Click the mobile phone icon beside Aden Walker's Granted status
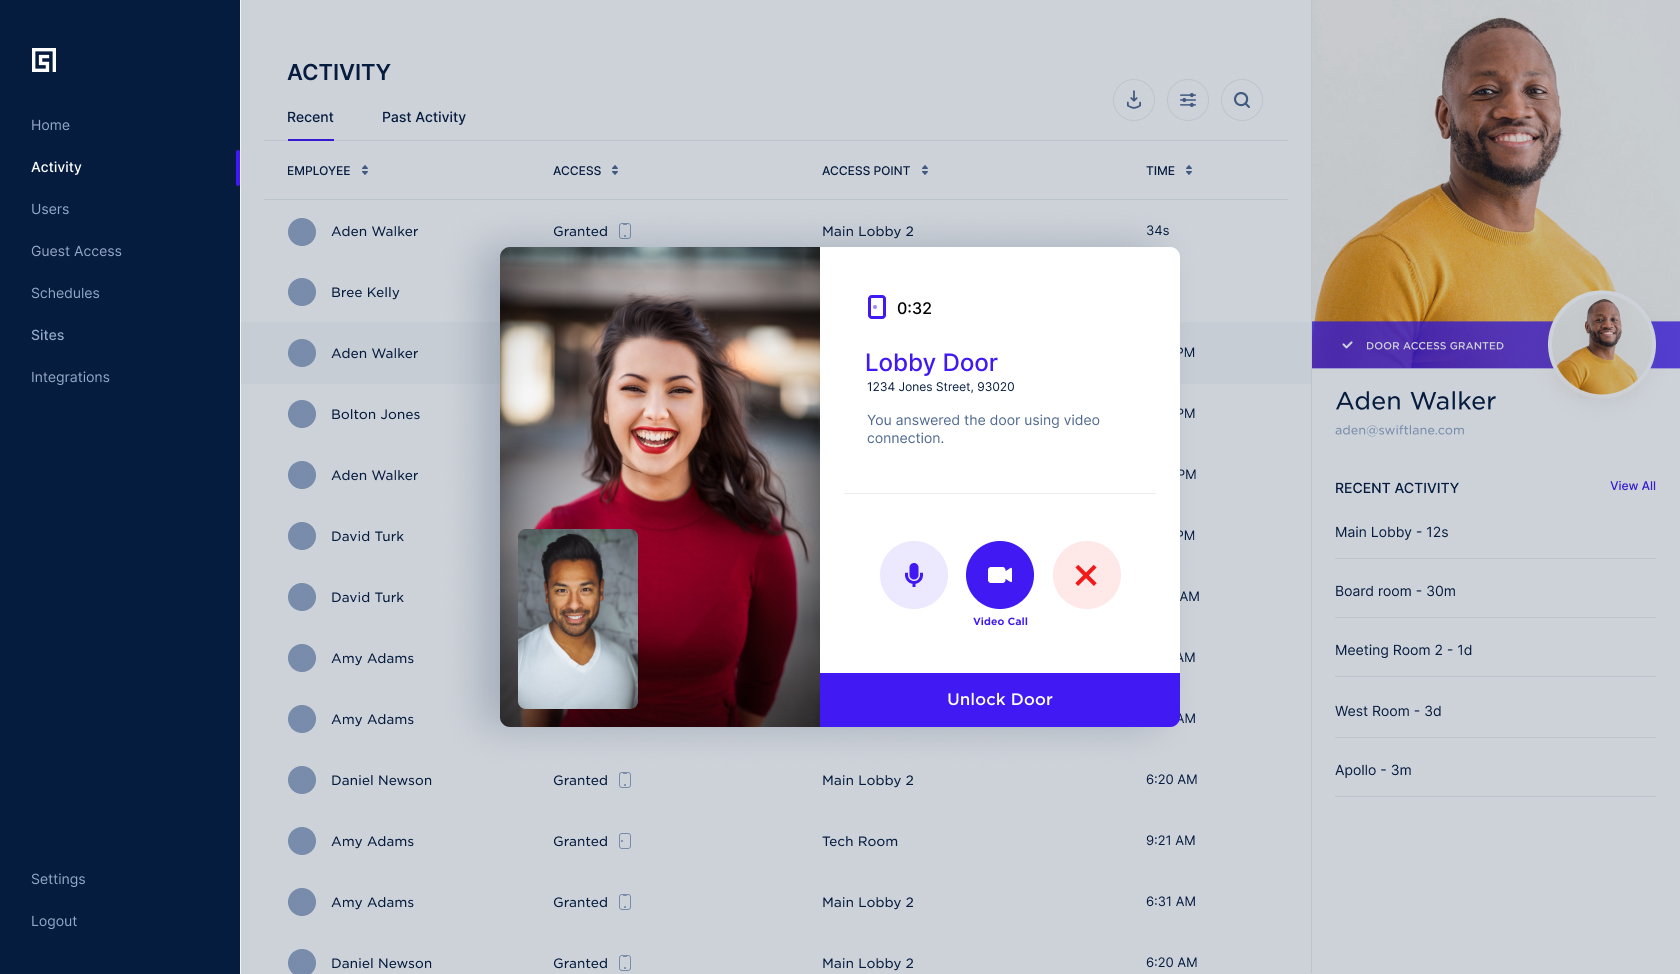The width and height of the screenshot is (1680, 974). coord(625,231)
